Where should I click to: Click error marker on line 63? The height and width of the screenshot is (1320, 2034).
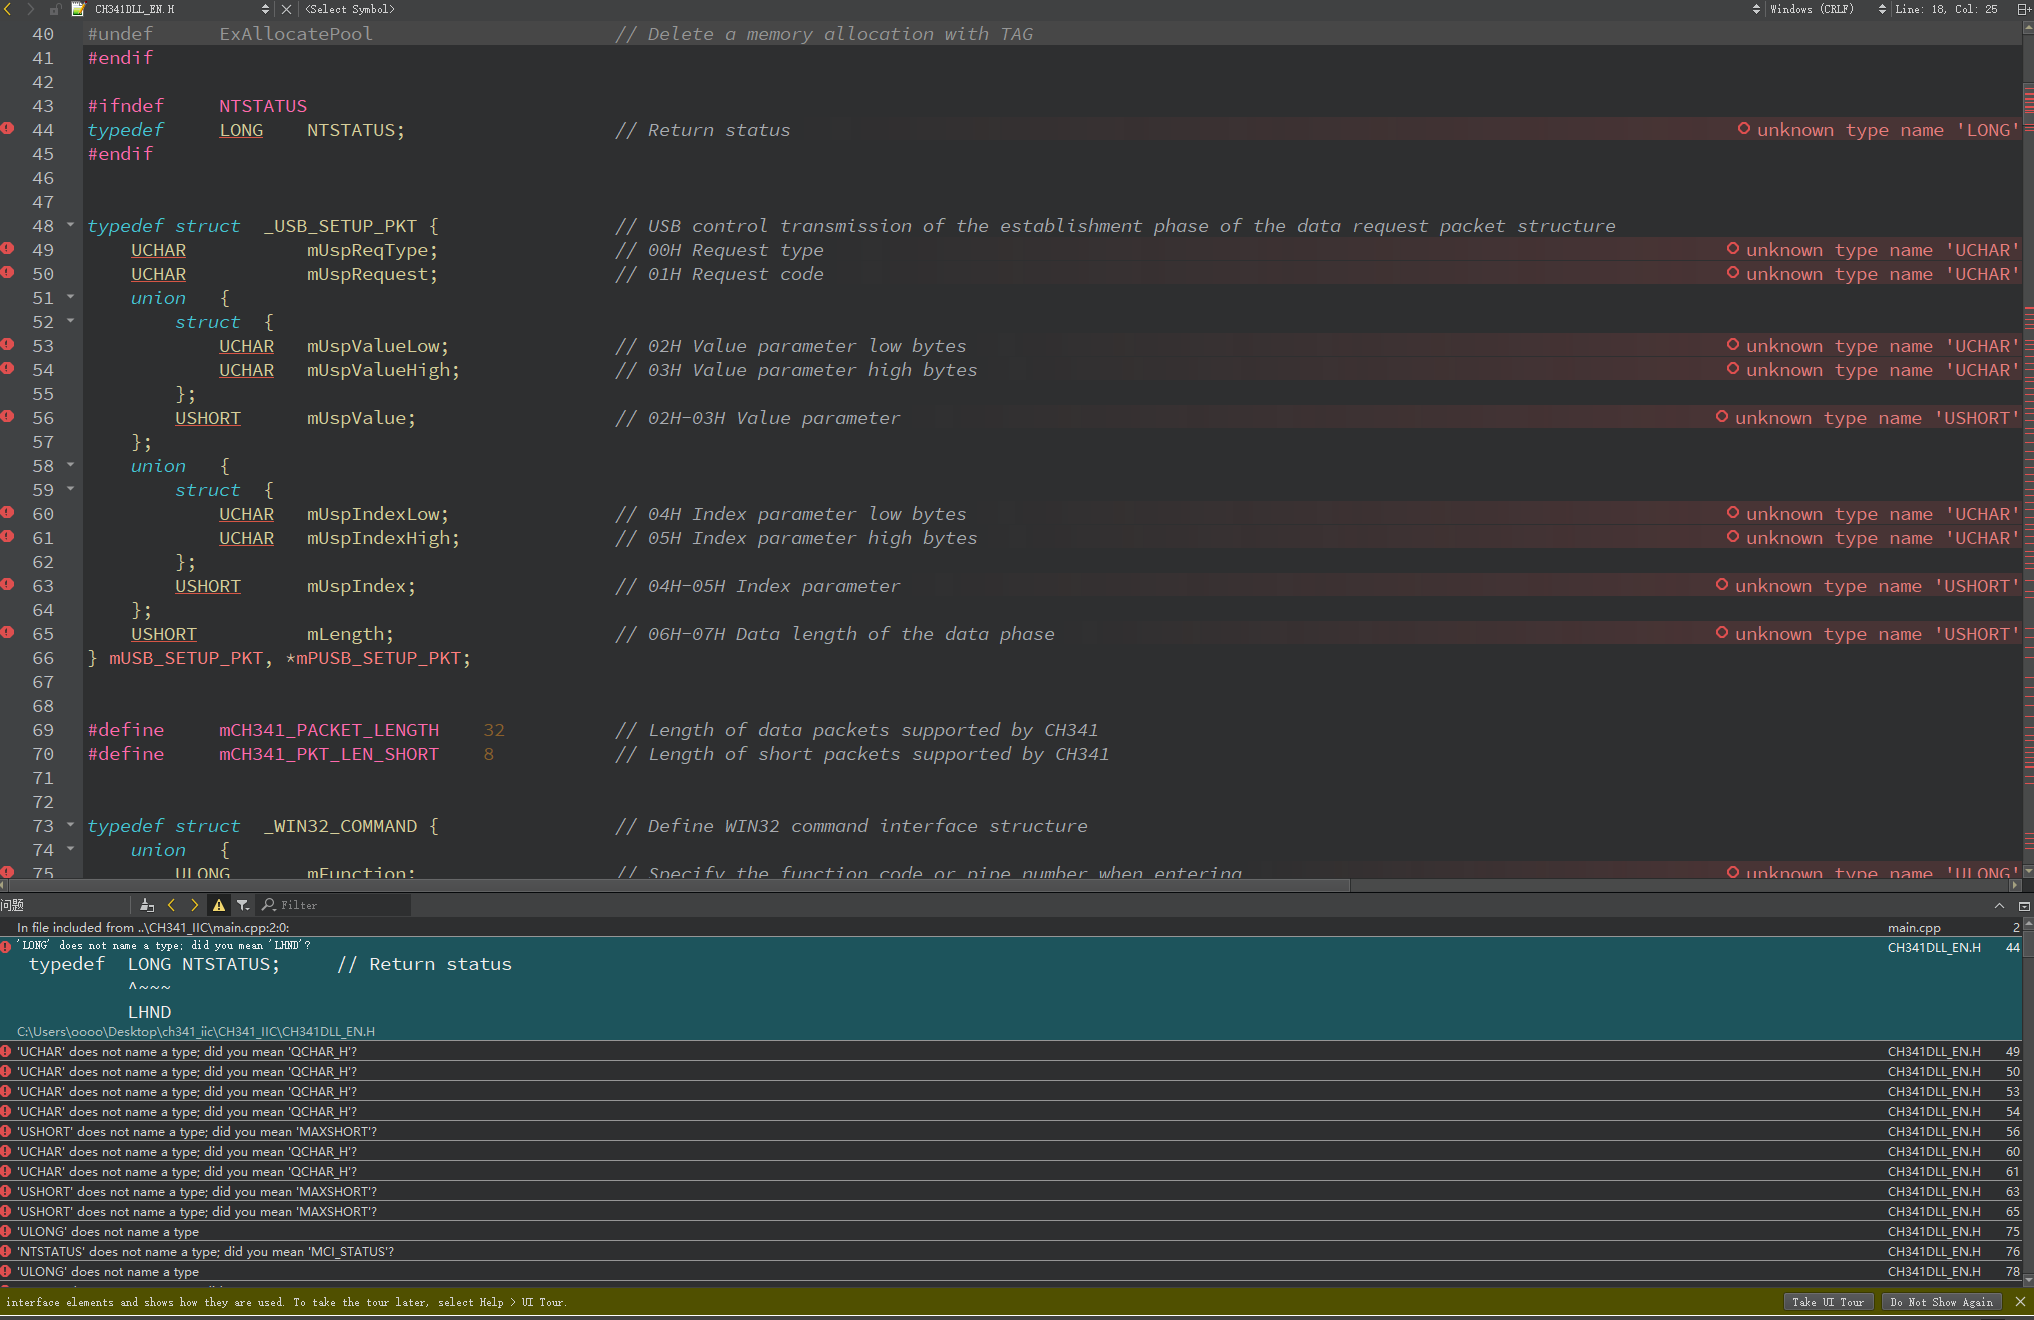click(x=7, y=584)
